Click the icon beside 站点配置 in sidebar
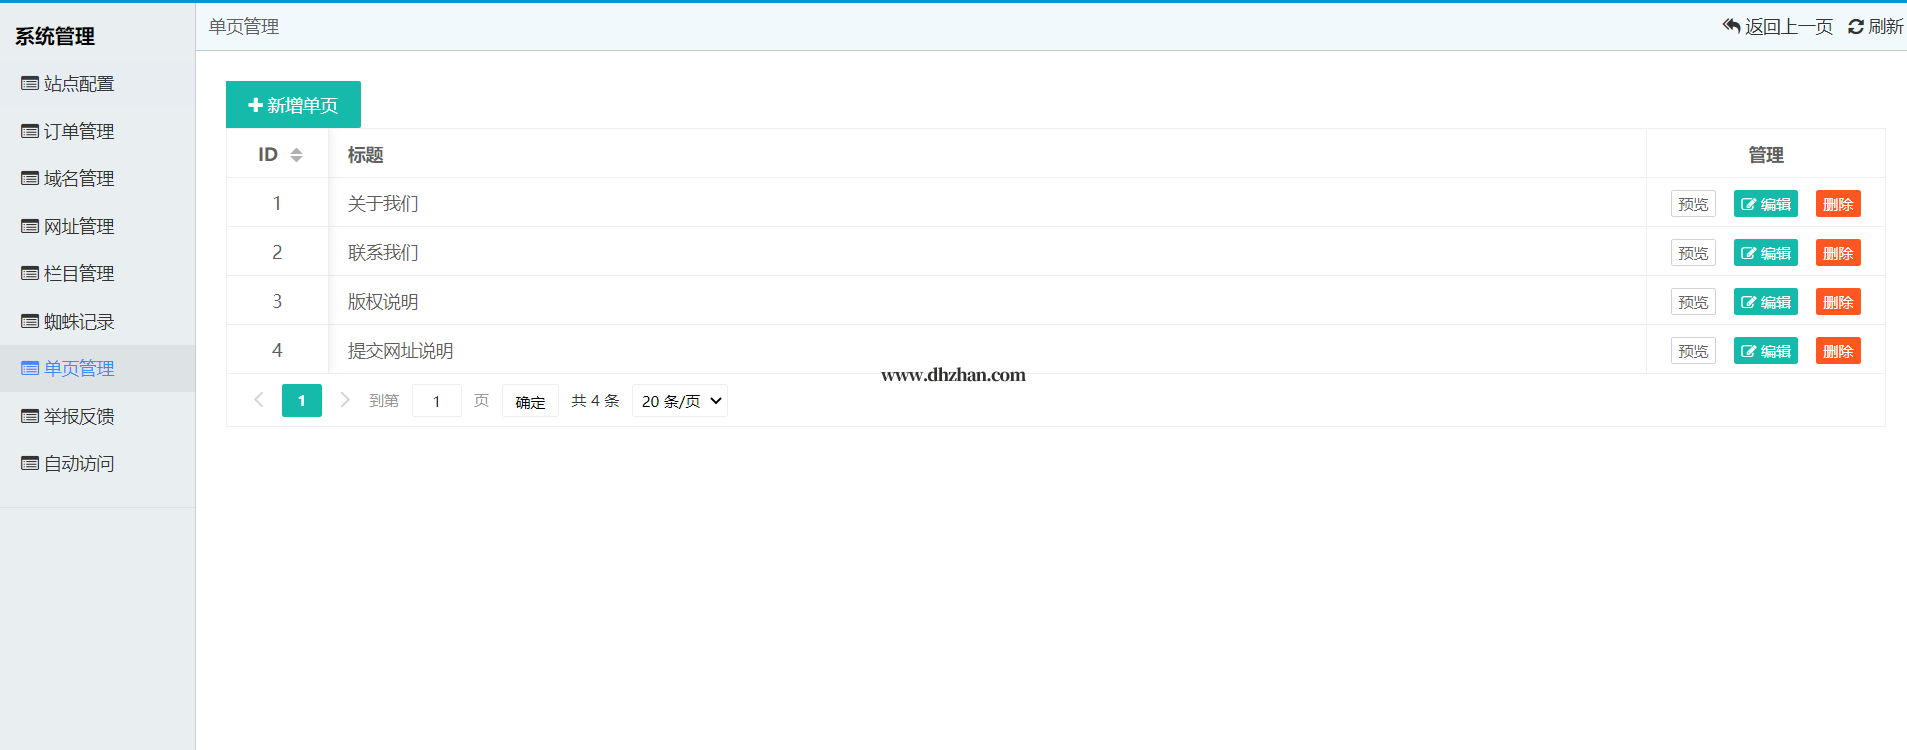Screen dimensions: 1907x750 point(30,84)
